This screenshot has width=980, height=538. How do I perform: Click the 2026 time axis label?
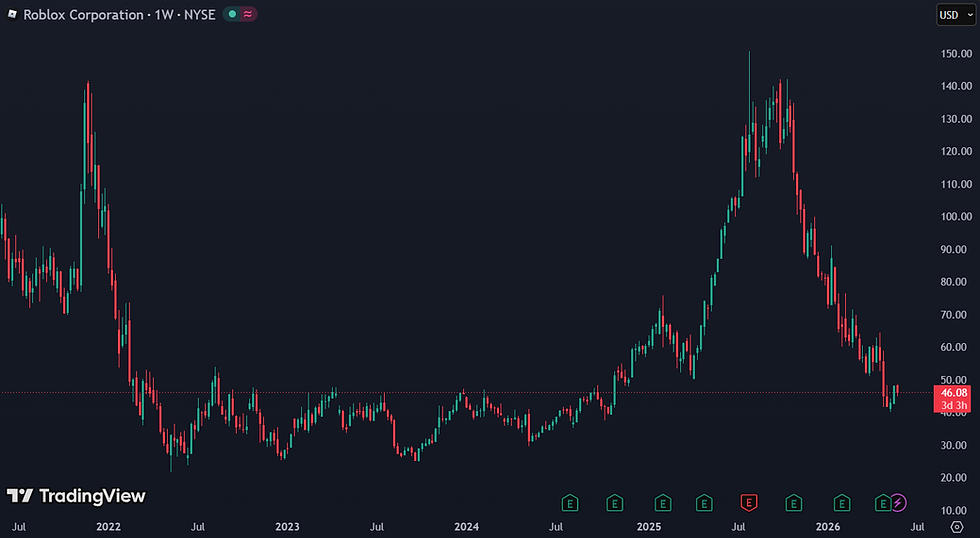(x=828, y=527)
